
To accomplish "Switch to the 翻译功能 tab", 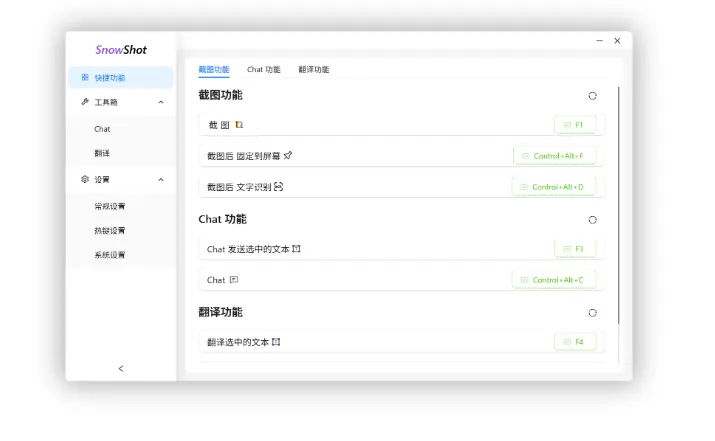I will click(x=313, y=70).
